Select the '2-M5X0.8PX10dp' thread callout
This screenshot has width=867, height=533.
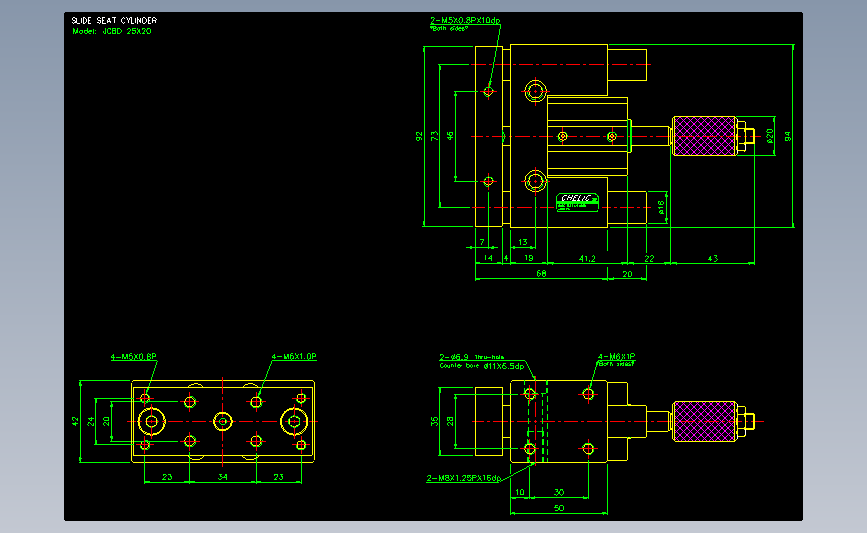pyautogui.click(x=465, y=20)
